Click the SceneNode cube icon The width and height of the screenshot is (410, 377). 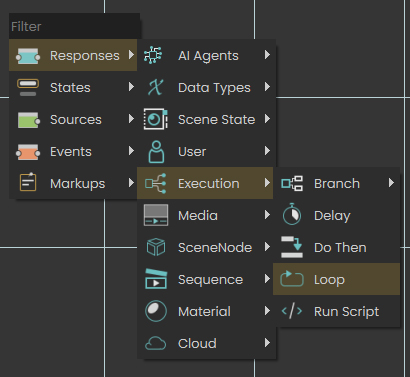pyautogui.click(x=156, y=247)
